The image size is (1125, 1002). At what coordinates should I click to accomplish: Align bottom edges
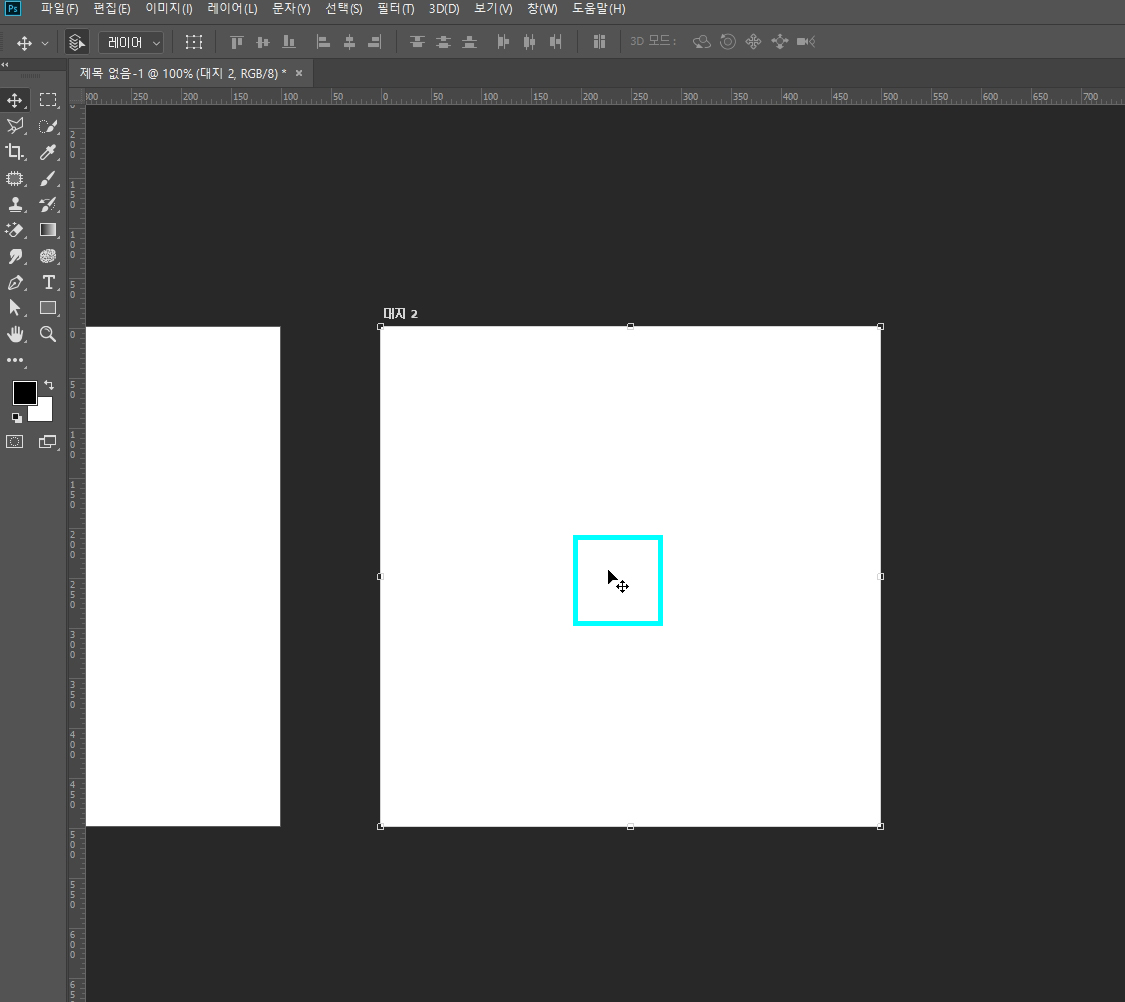(x=289, y=42)
